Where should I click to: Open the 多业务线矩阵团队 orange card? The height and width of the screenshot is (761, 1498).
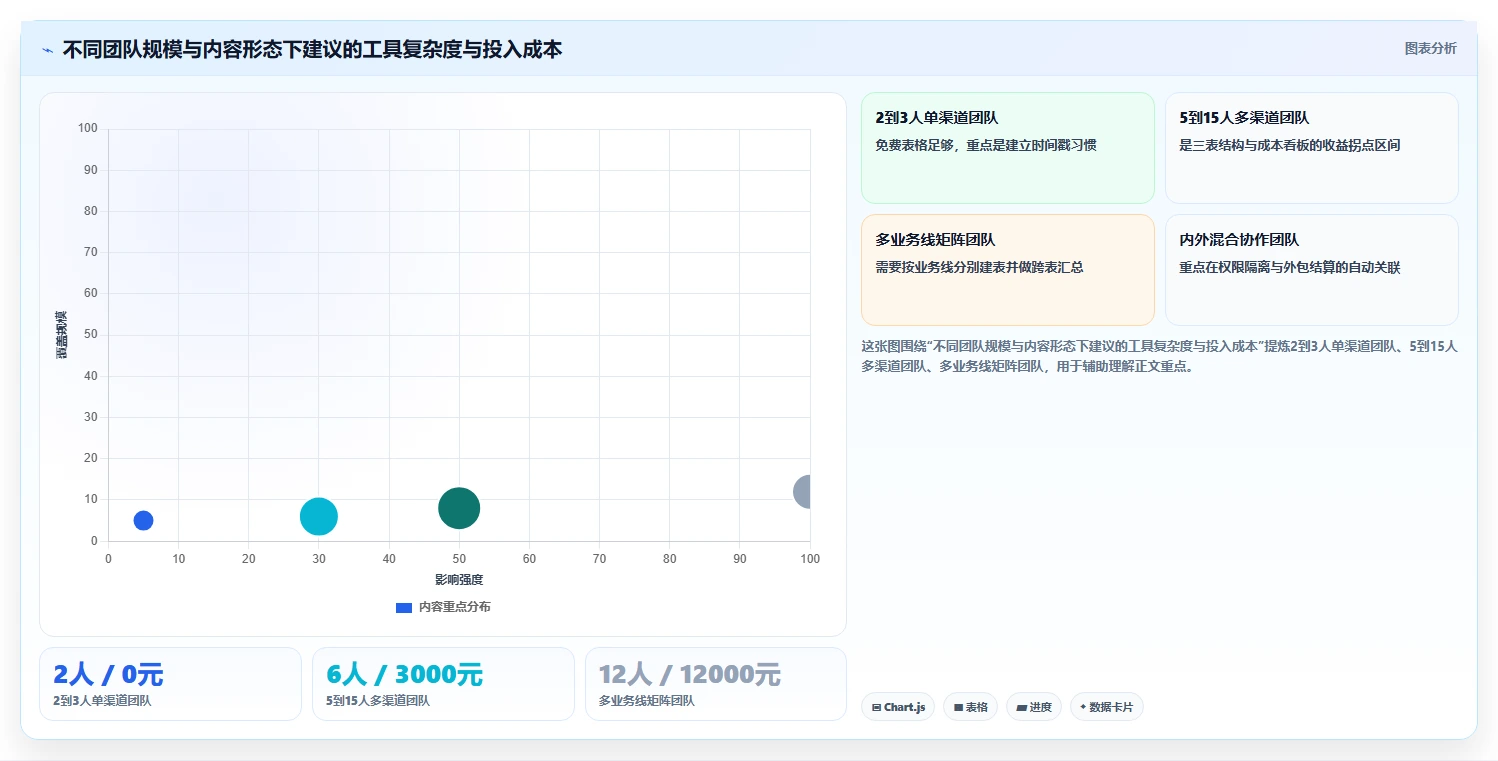coord(1008,270)
